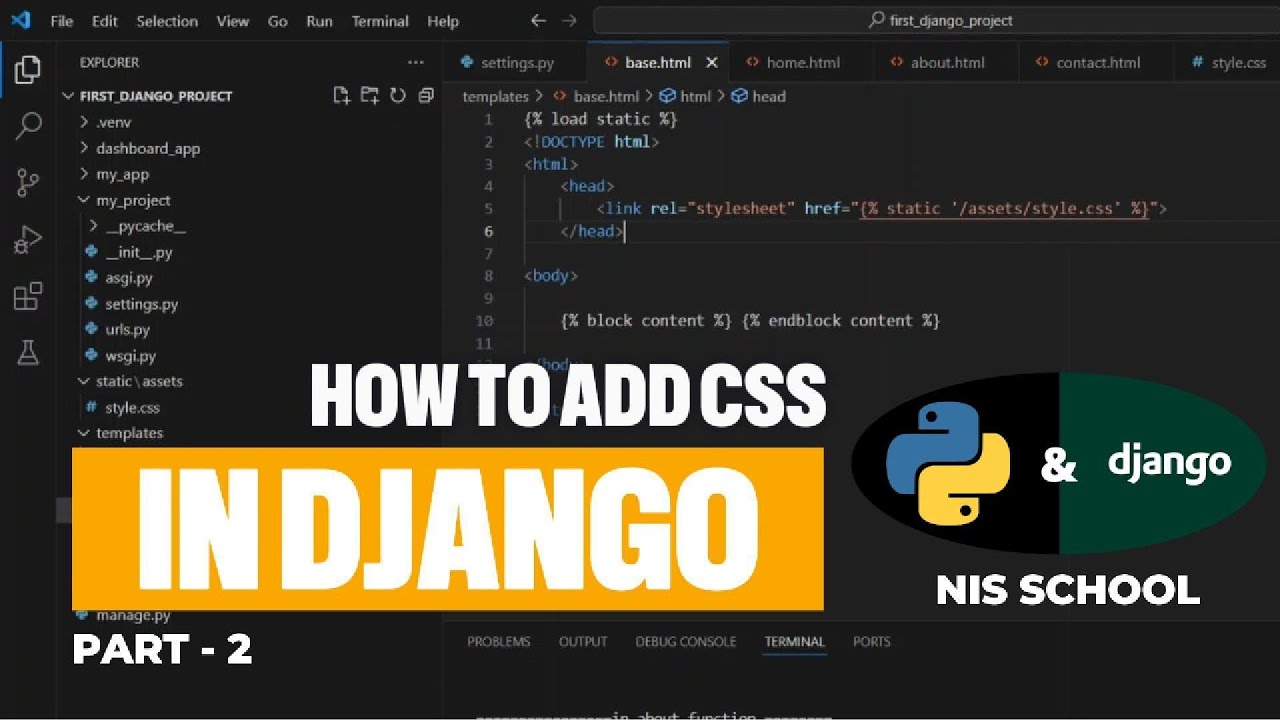Expand the __pycache__ folder
The image size is (1280, 720).
click(x=145, y=226)
